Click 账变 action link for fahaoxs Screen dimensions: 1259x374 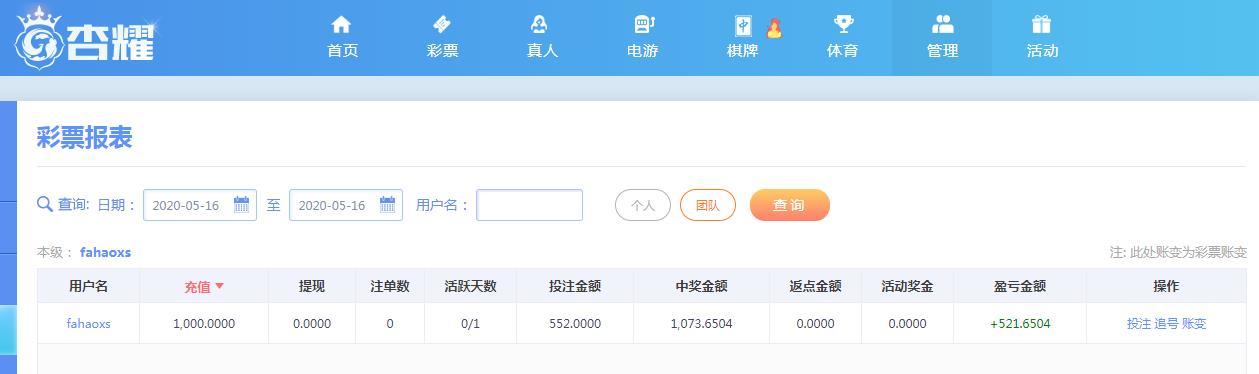pos(1194,323)
